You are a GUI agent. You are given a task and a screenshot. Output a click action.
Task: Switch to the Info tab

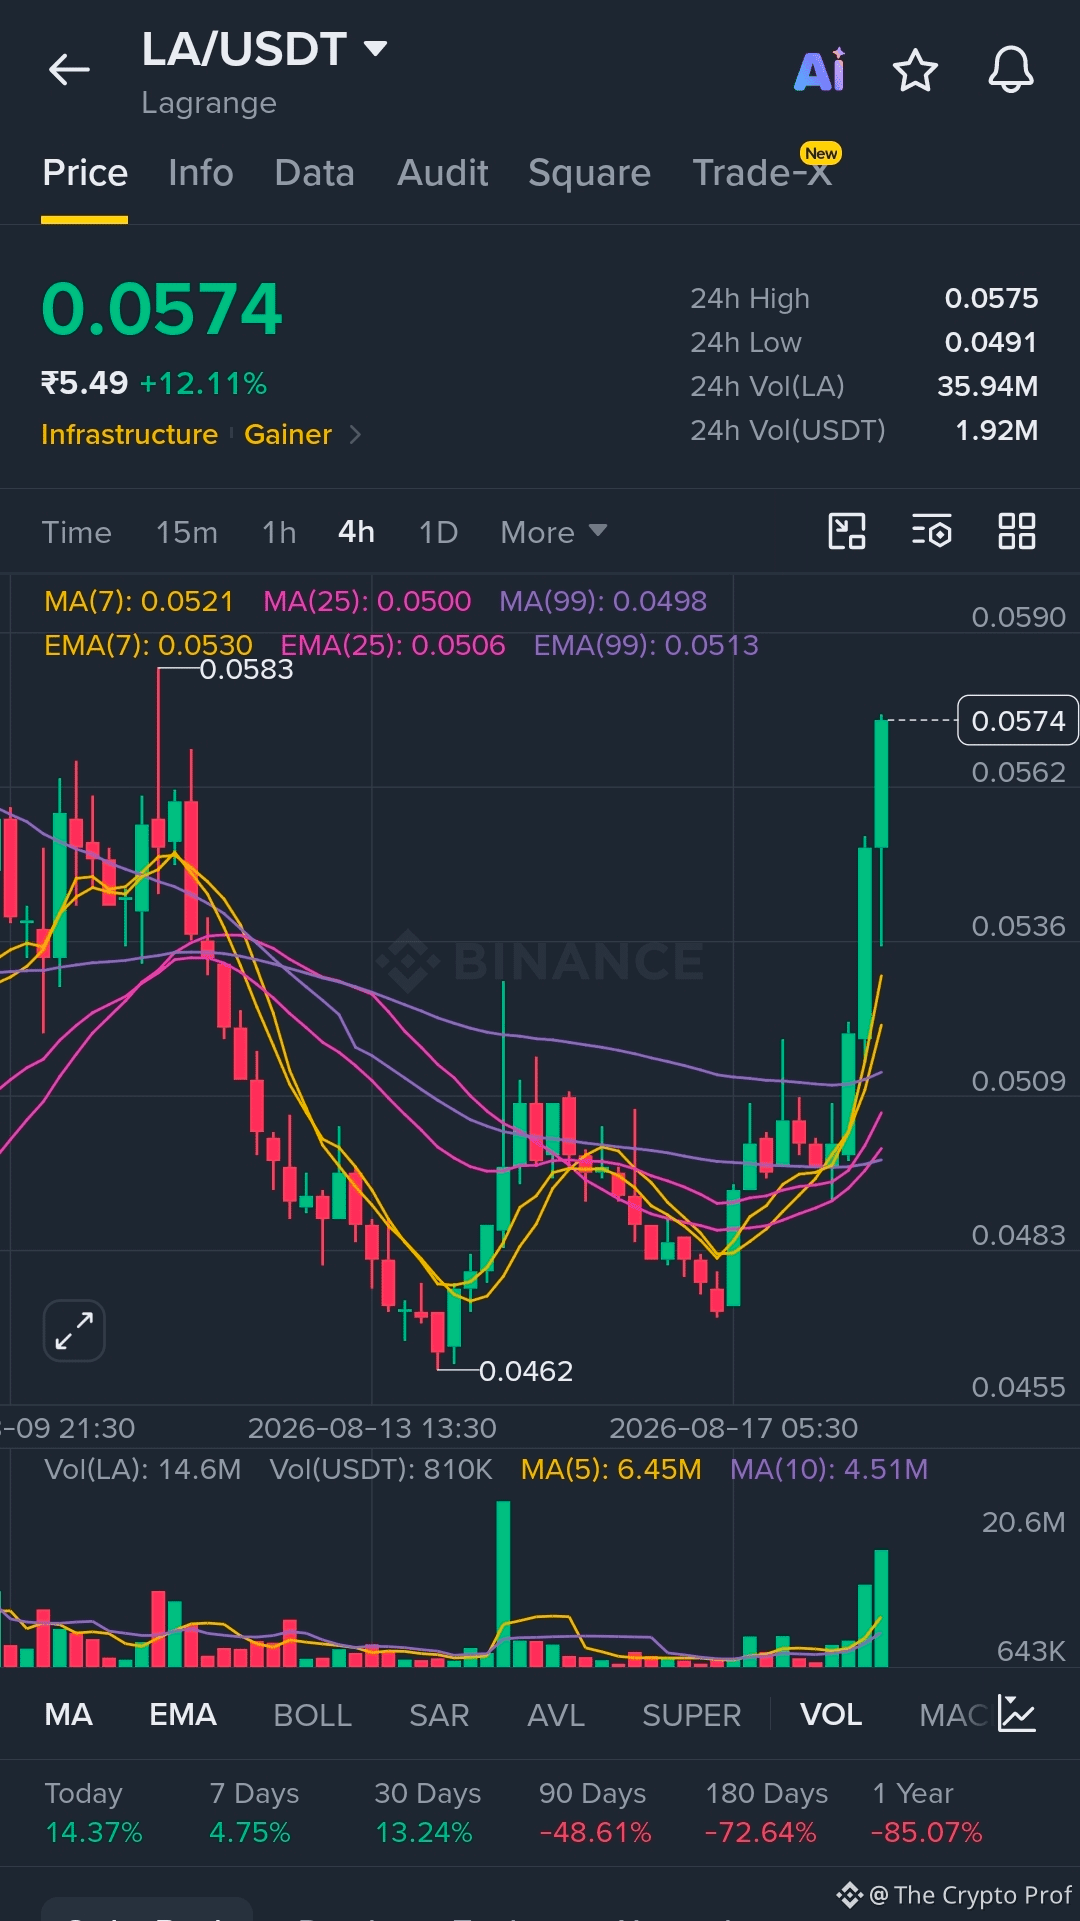(x=201, y=173)
